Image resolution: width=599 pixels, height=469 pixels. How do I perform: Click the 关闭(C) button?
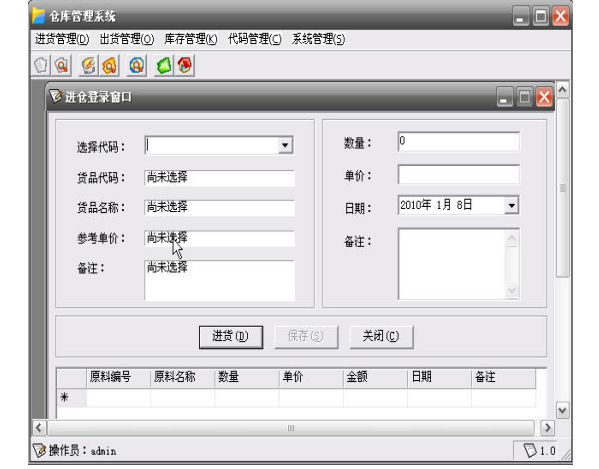pyautogui.click(x=381, y=337)
